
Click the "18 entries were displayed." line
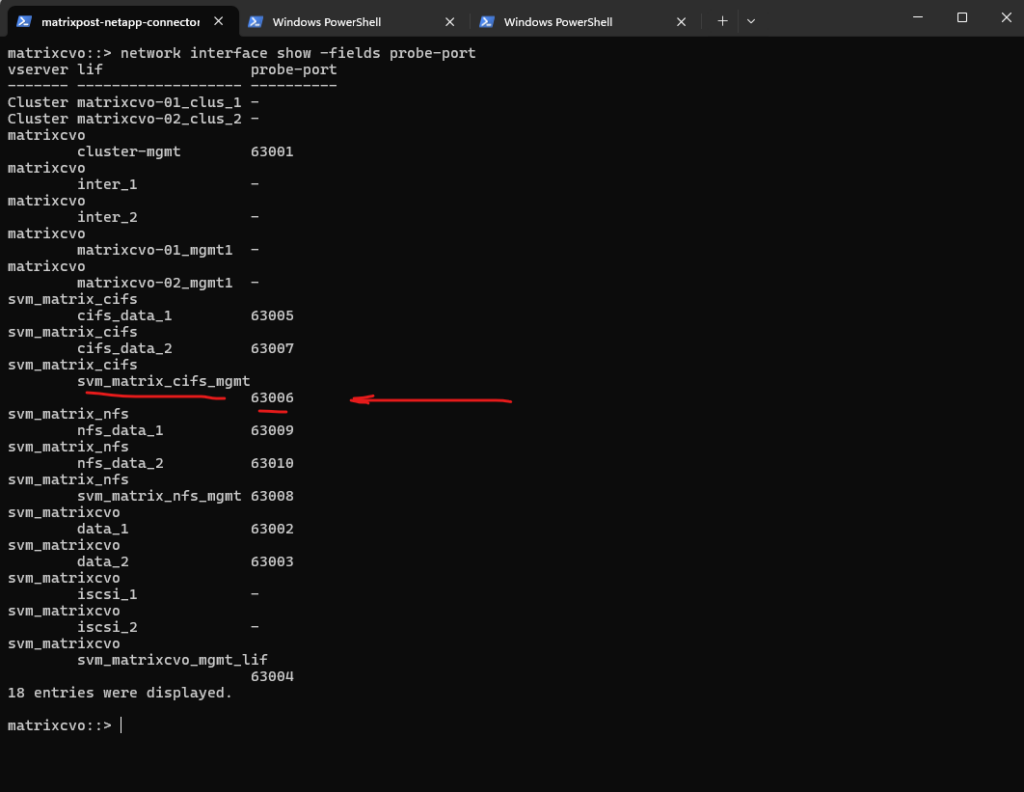coord(119,692)
